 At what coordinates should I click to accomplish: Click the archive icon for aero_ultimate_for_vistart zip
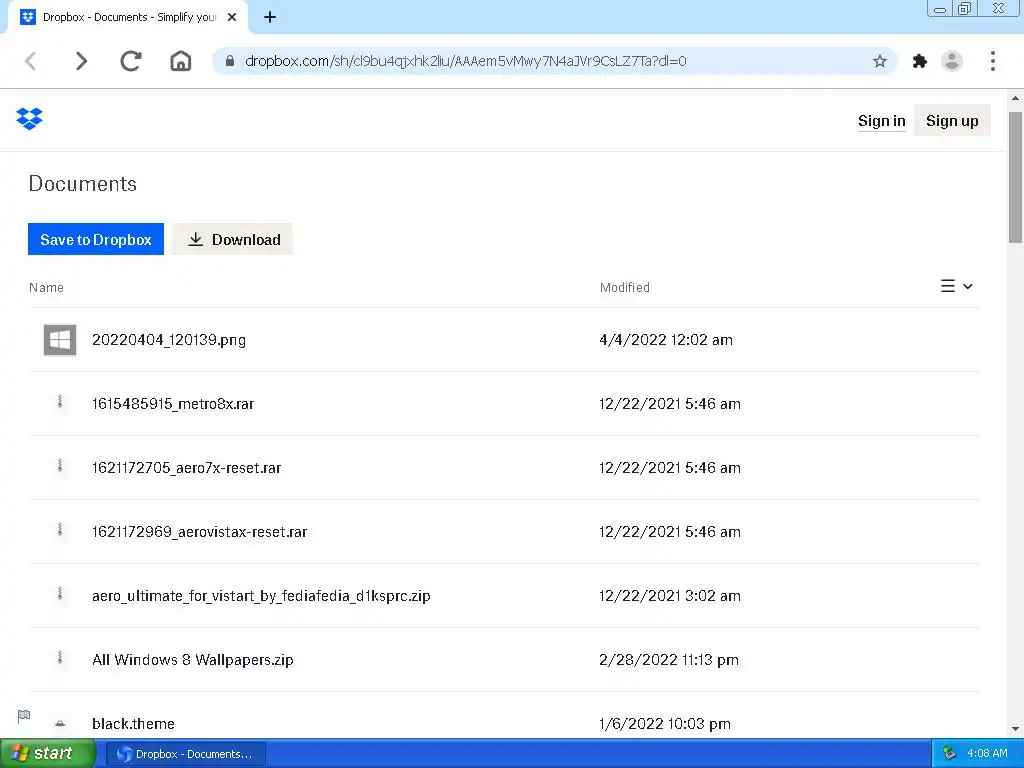60,594
